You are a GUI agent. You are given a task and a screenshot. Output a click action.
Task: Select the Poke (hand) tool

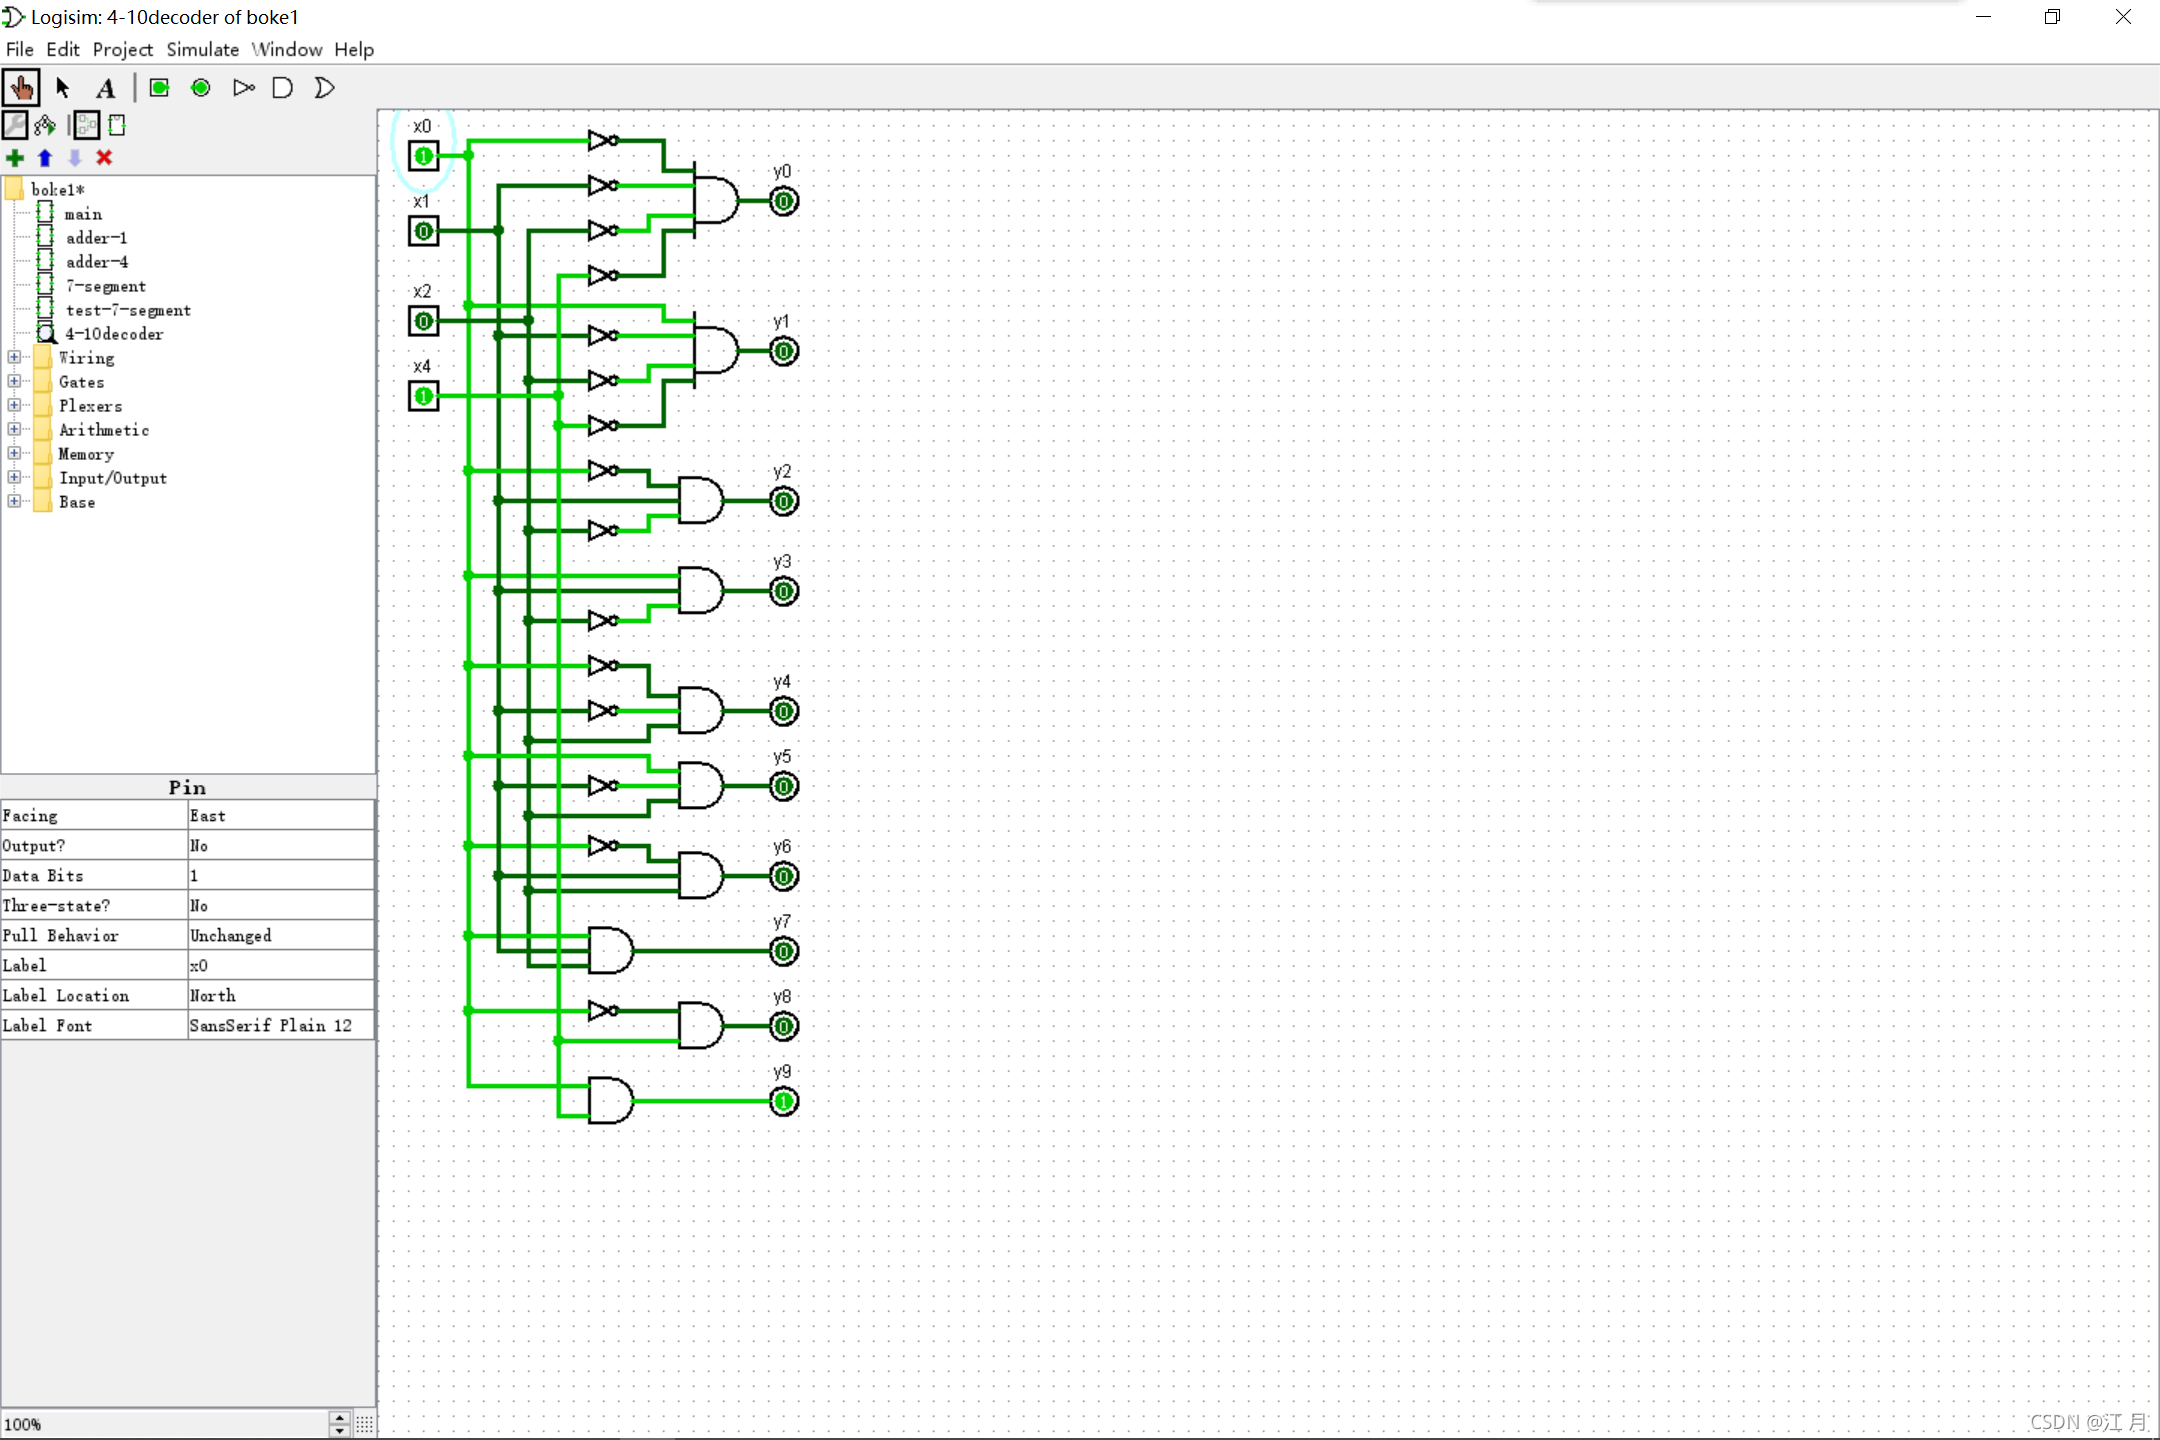(21, 88)
